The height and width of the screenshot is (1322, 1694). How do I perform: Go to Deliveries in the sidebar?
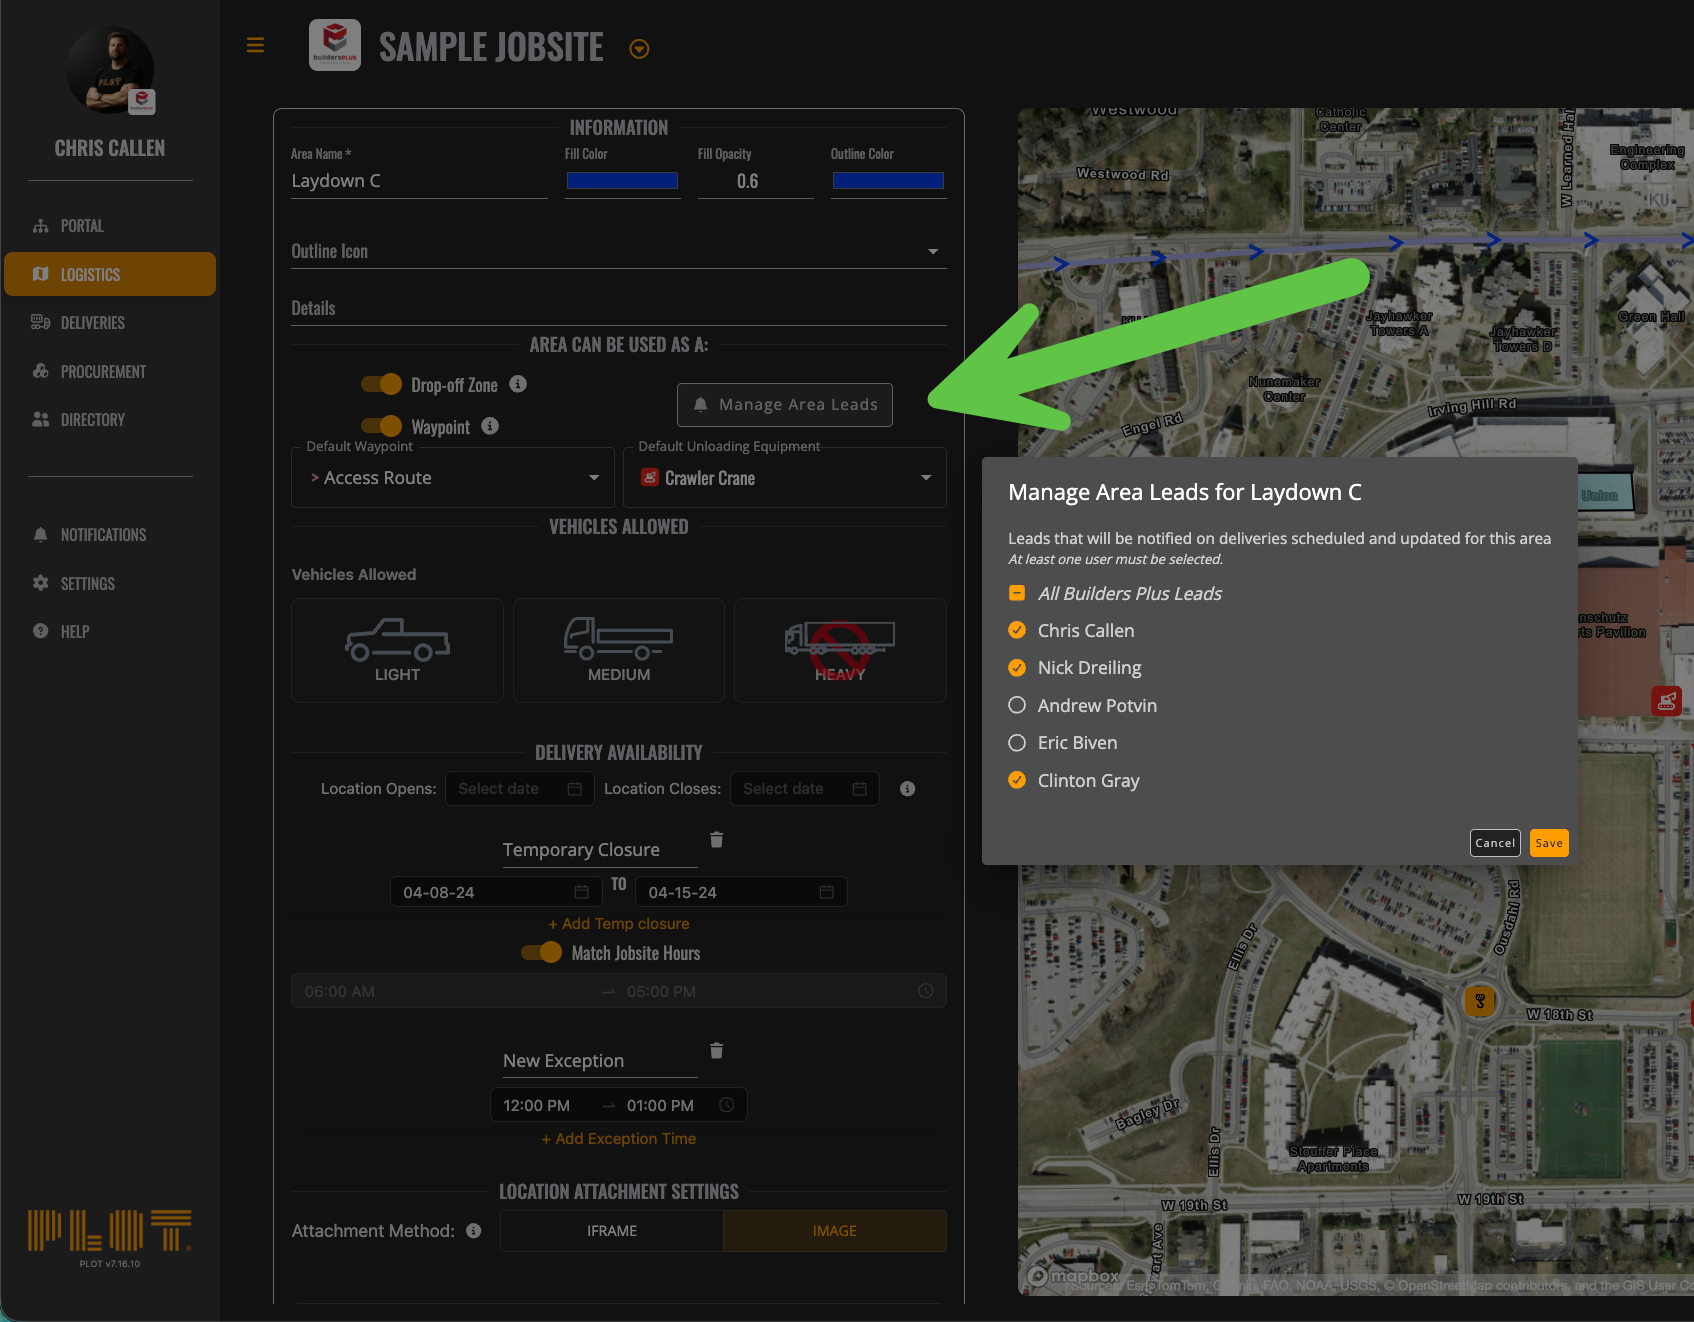pyautogui.click(x=92, y=323)
